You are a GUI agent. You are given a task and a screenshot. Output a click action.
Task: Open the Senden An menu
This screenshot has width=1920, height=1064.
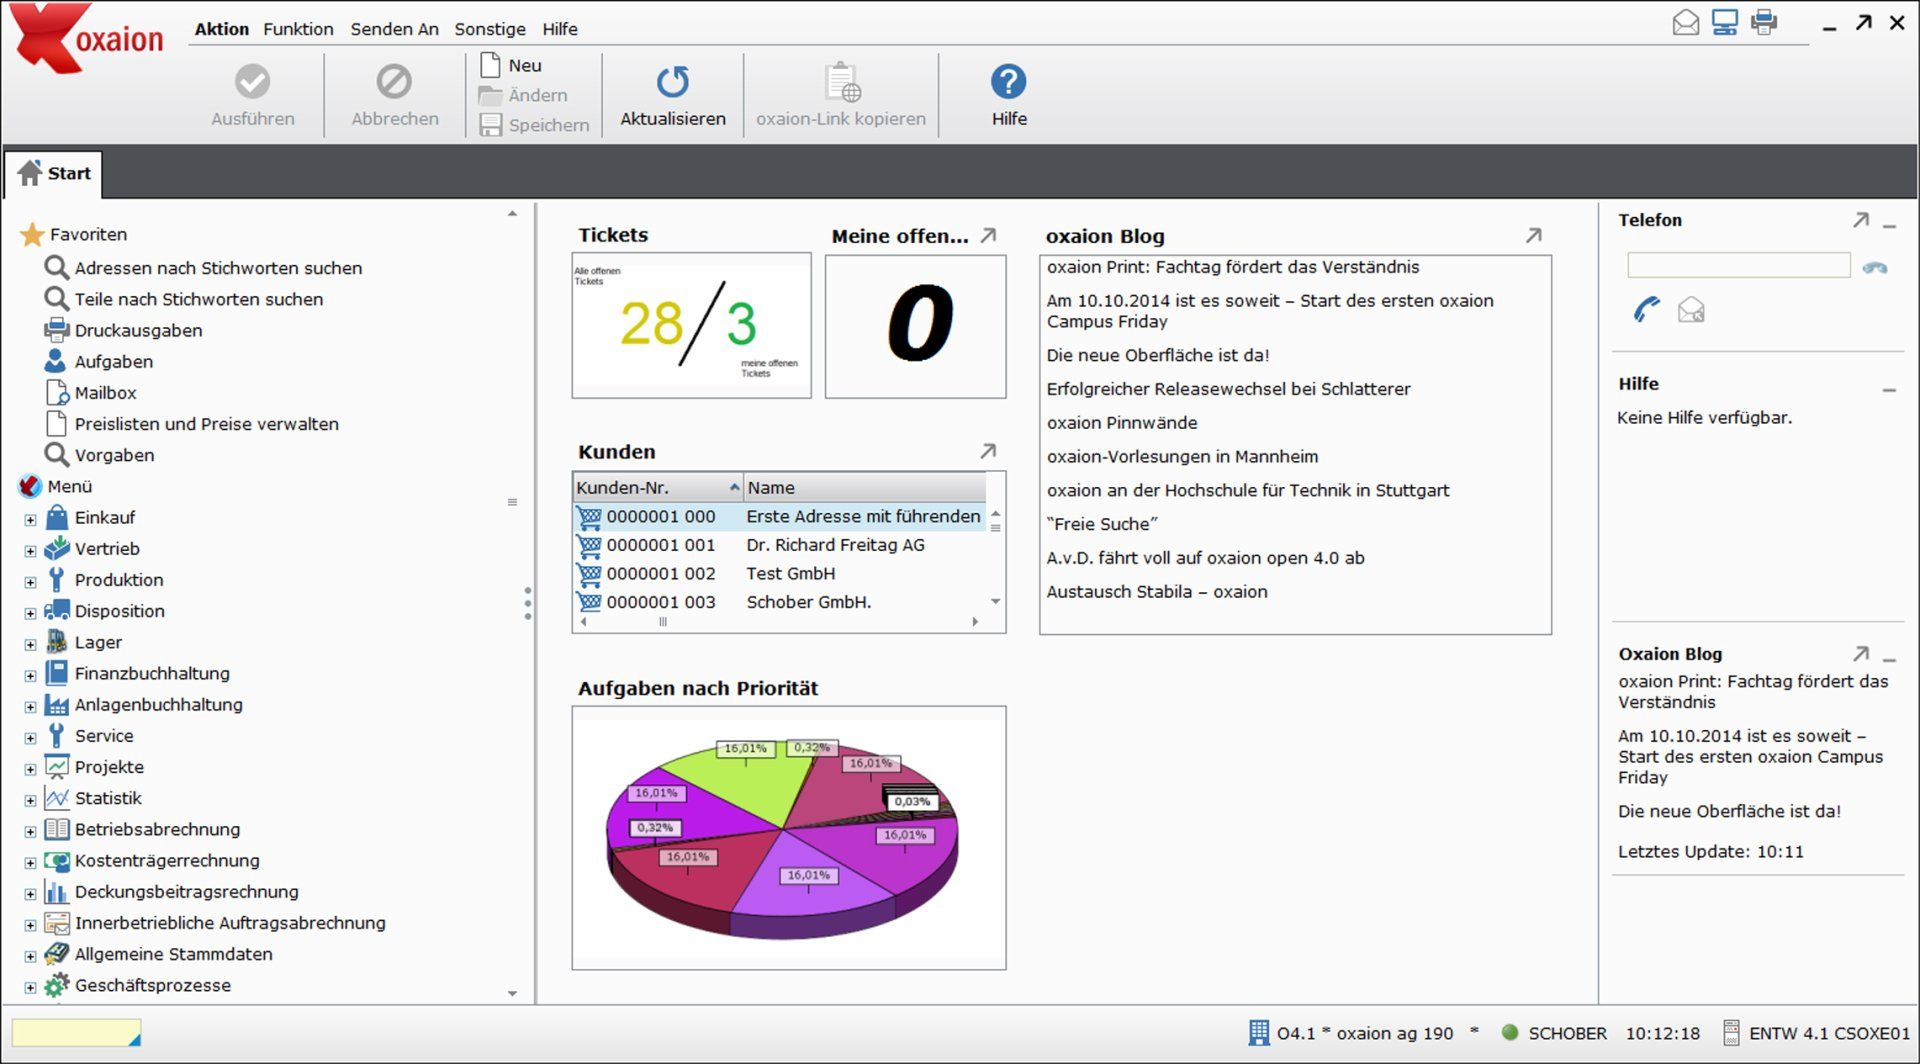tap(394, 29)
